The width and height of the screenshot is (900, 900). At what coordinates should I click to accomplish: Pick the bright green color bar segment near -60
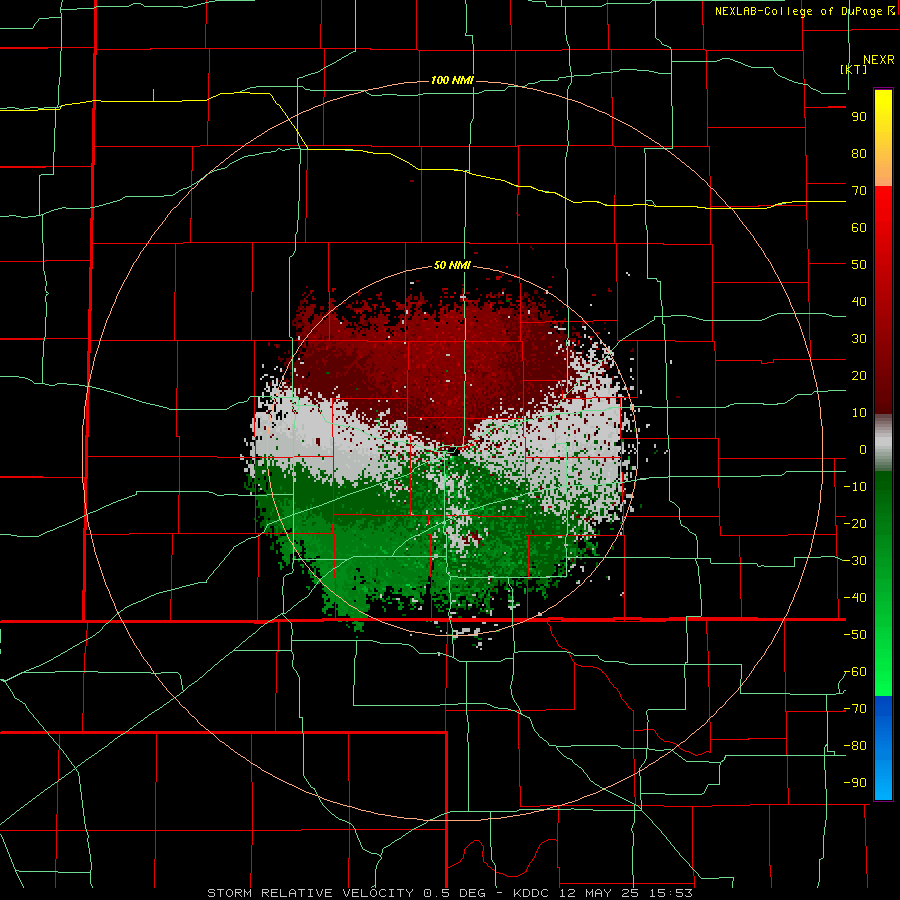point(883,677)
